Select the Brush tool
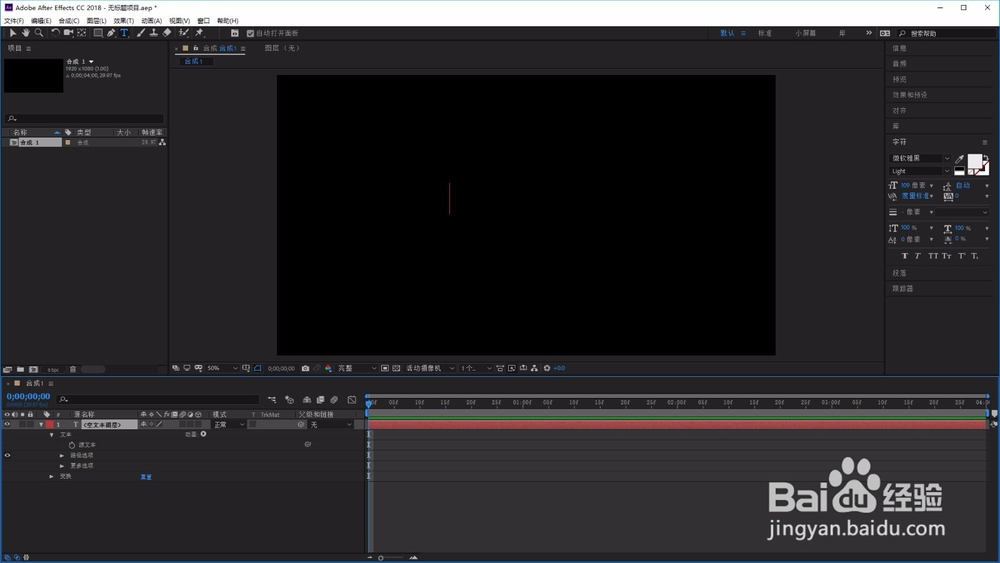The image size is (1000, 563). pyautogui.click(x=140, y=33)
